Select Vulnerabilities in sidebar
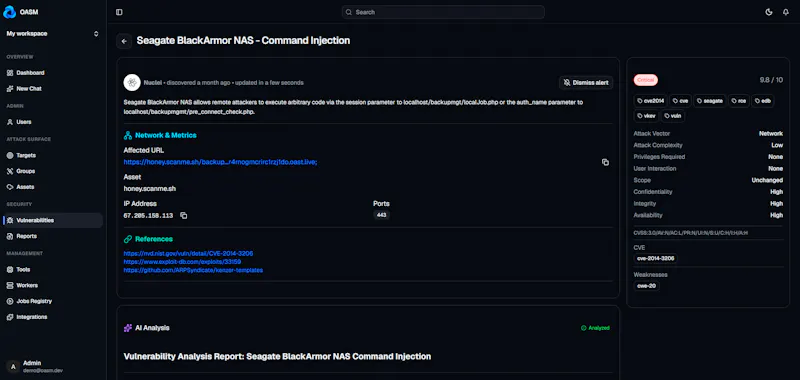The image size is (800, 380). pos(52,220)
